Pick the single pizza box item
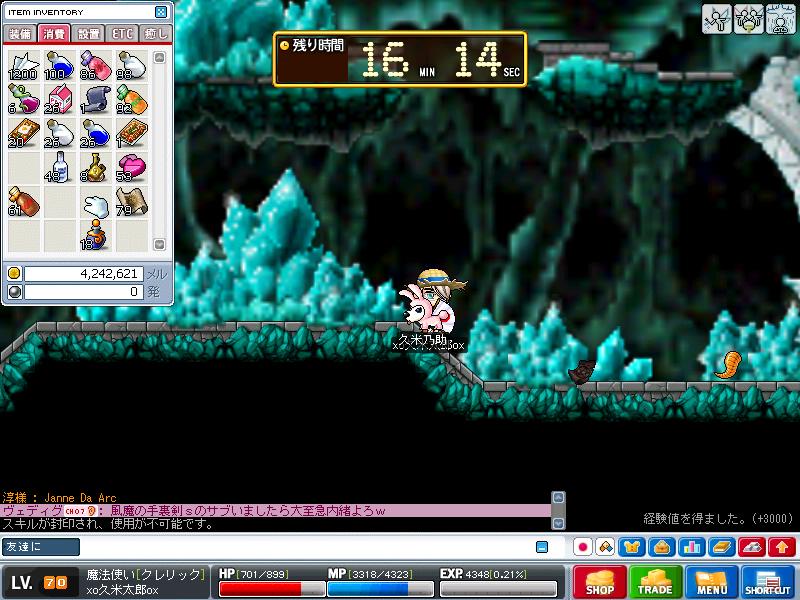Image resolution: width=800 pixels, height=600 pixels. 132,134
